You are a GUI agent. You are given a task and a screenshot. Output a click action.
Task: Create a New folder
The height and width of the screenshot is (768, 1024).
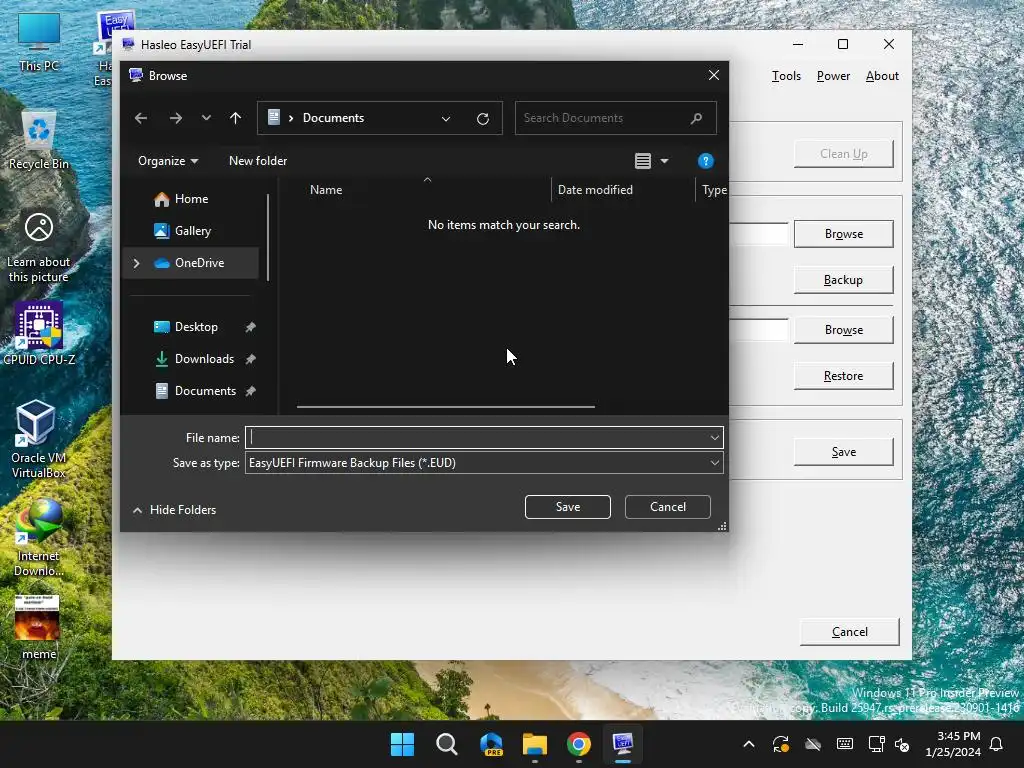(x=258, y=161)
